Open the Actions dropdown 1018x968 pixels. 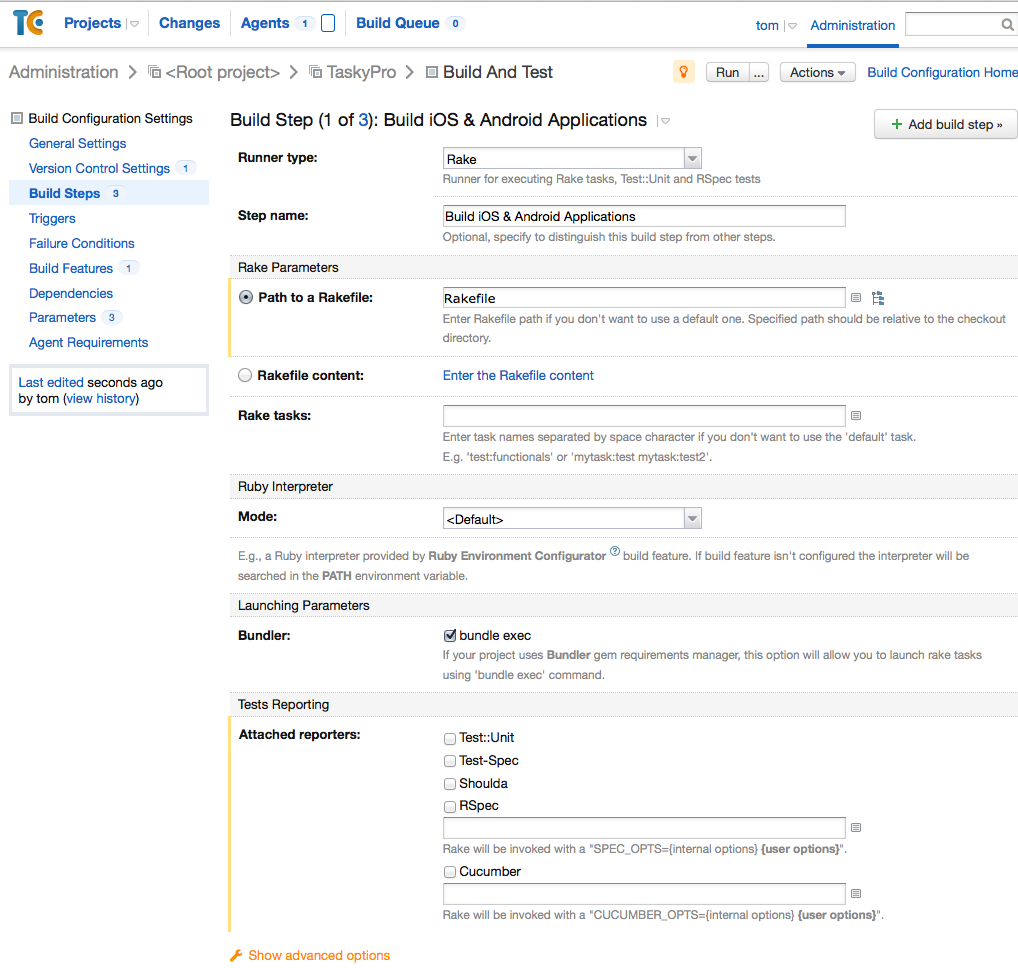click(817, 72)
